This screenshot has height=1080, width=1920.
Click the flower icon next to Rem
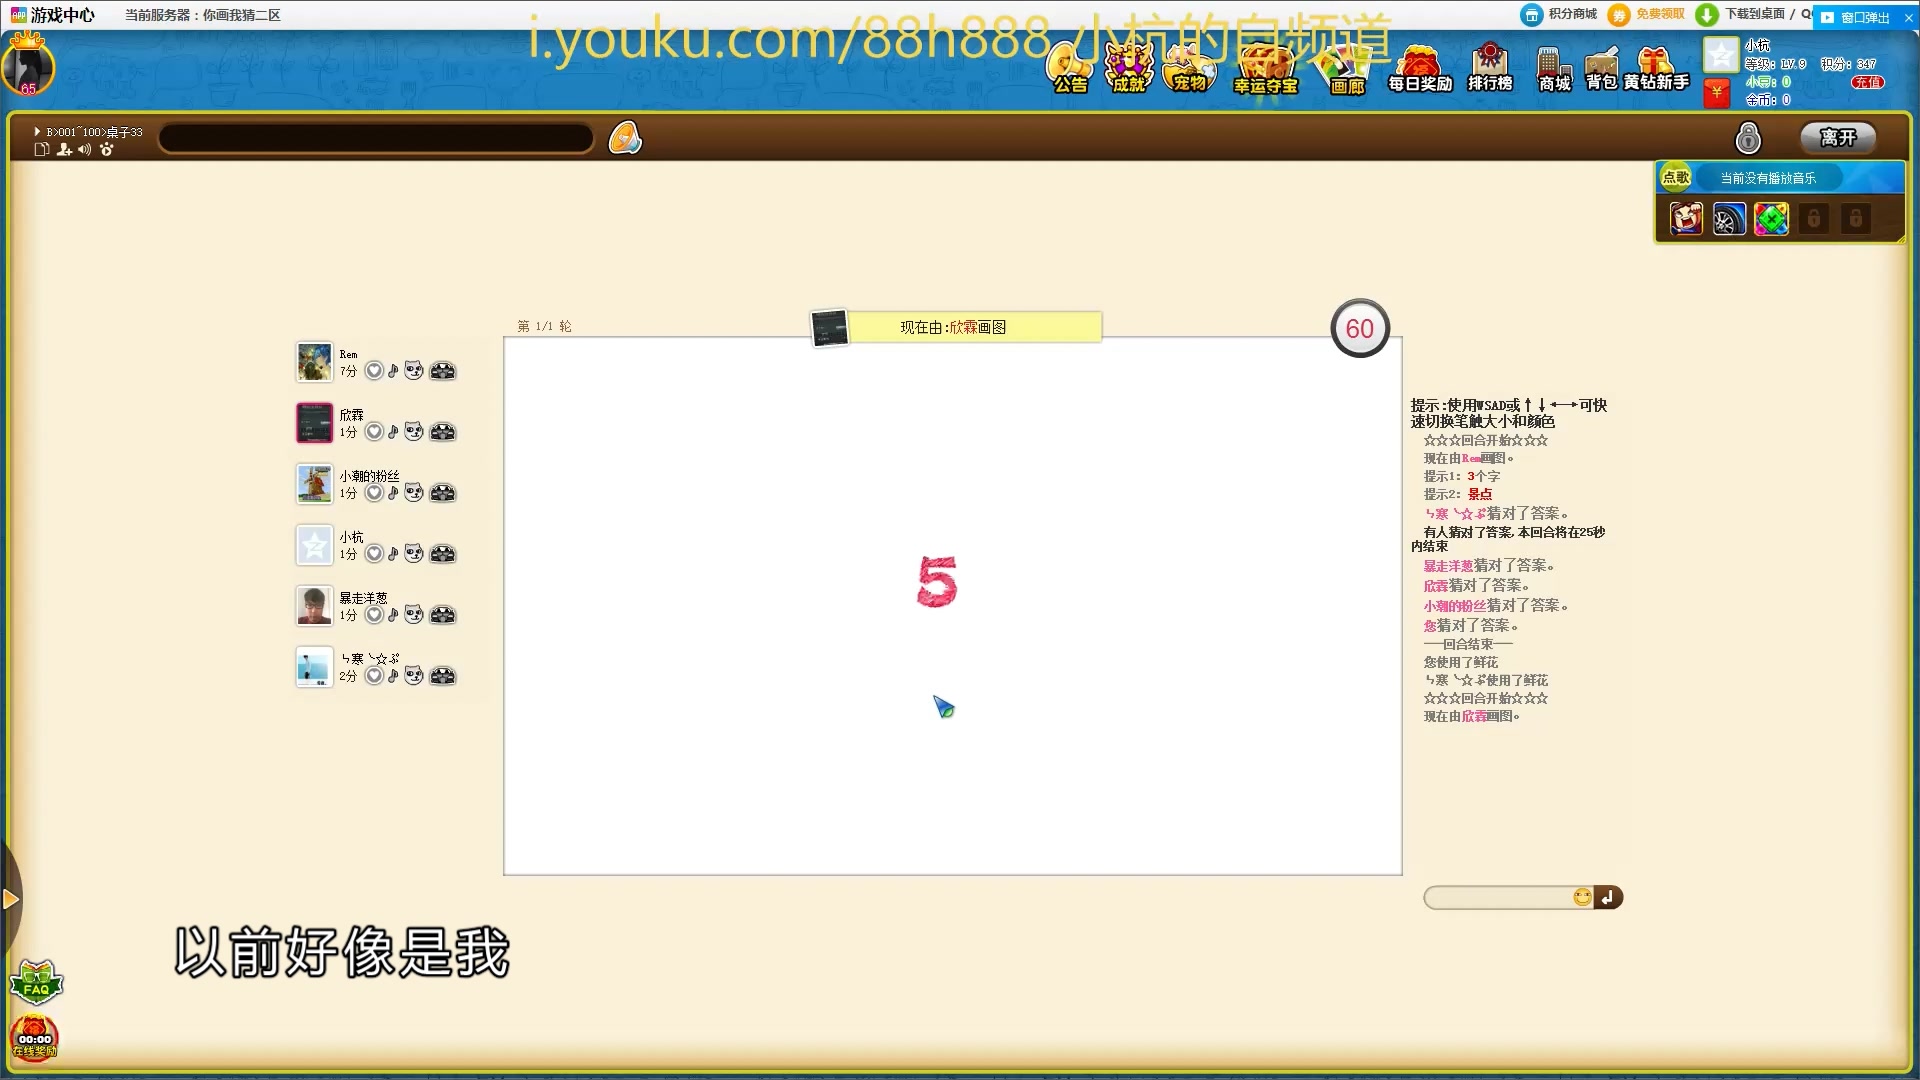393,371
